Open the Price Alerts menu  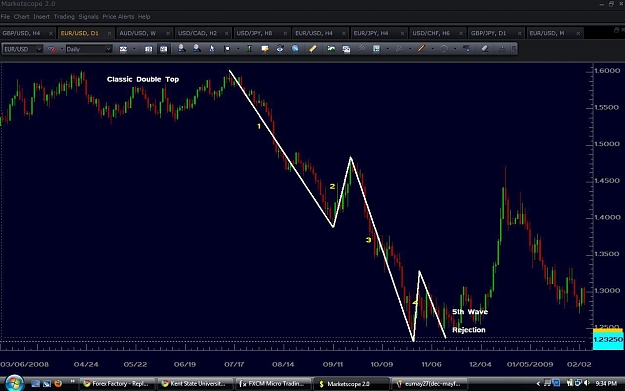pos(118,17)
